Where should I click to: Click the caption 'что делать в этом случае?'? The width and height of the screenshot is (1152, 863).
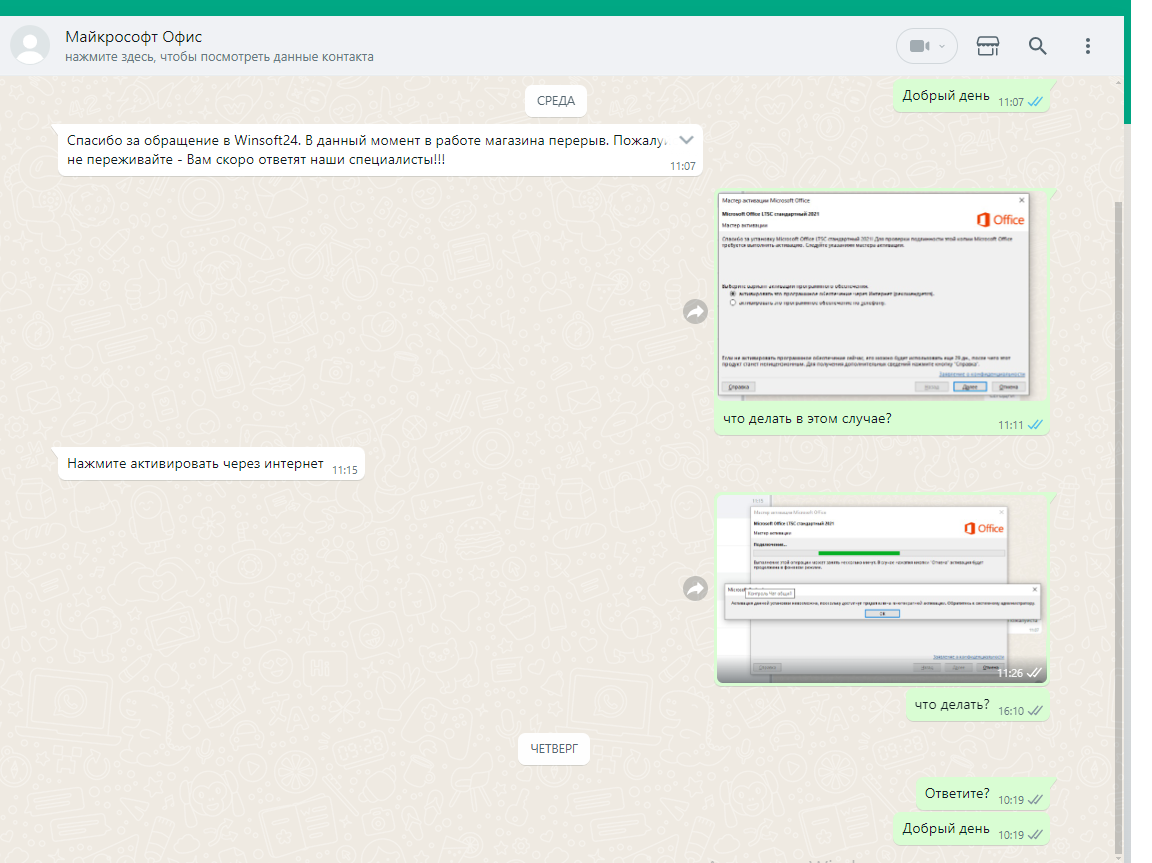pyautogui.click(x=807, y=419)
